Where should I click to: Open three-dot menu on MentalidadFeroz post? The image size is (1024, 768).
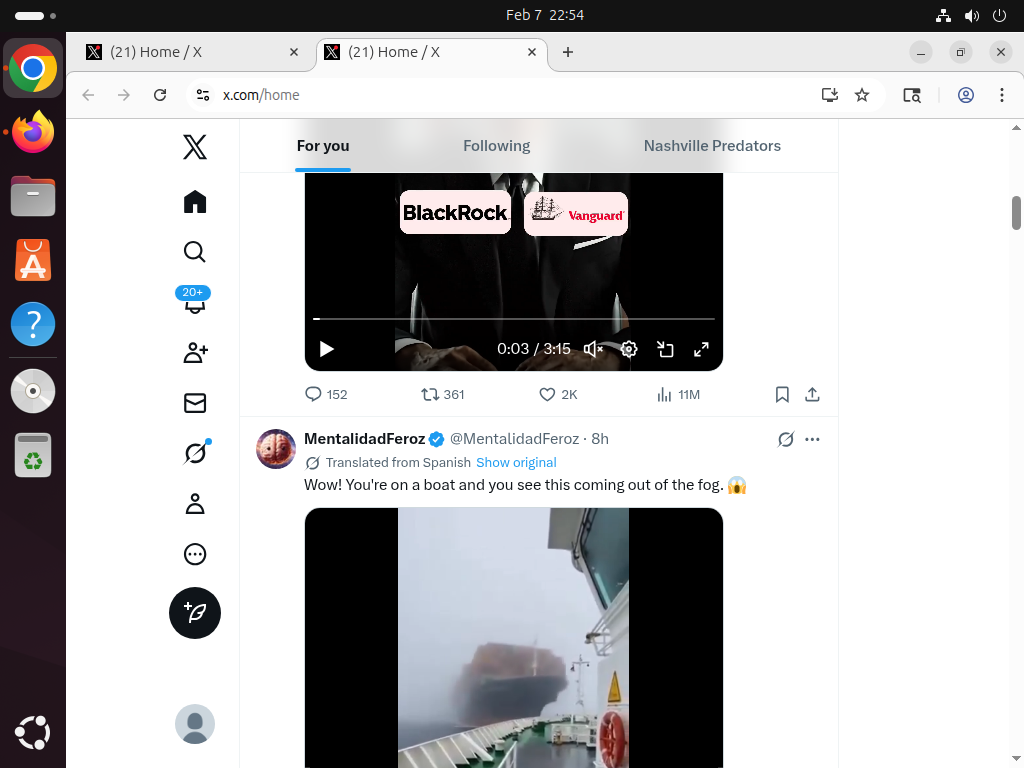pos(812,439)
